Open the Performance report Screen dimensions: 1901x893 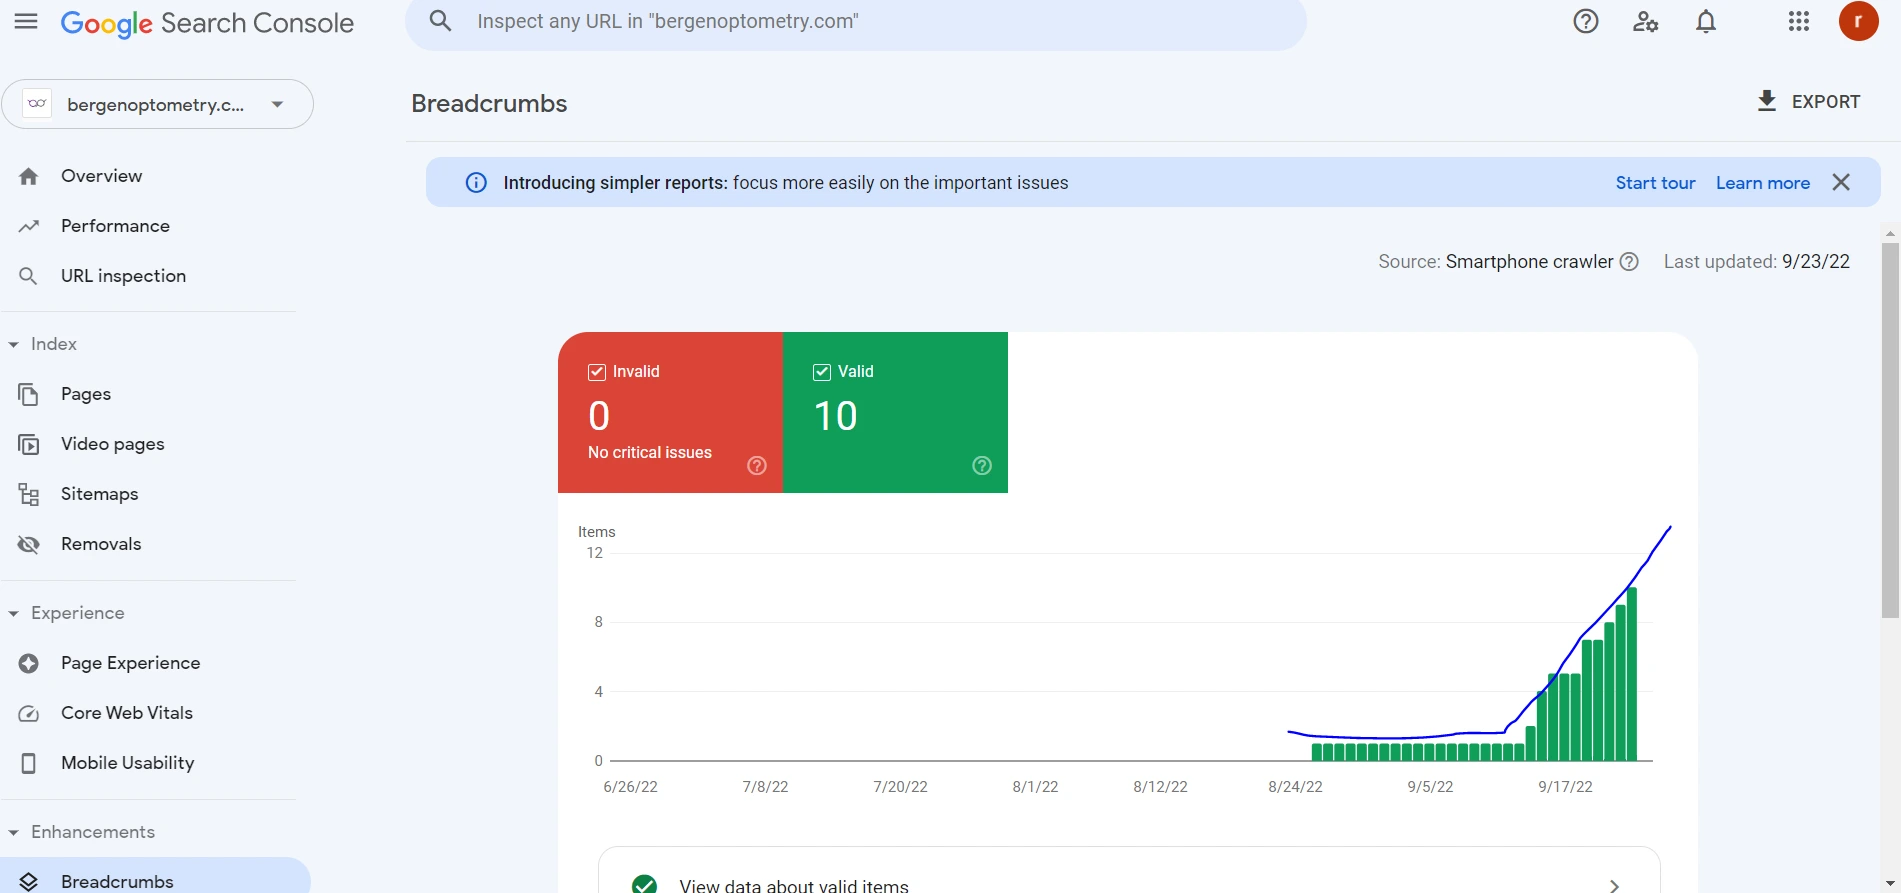[x=115, y=226]
